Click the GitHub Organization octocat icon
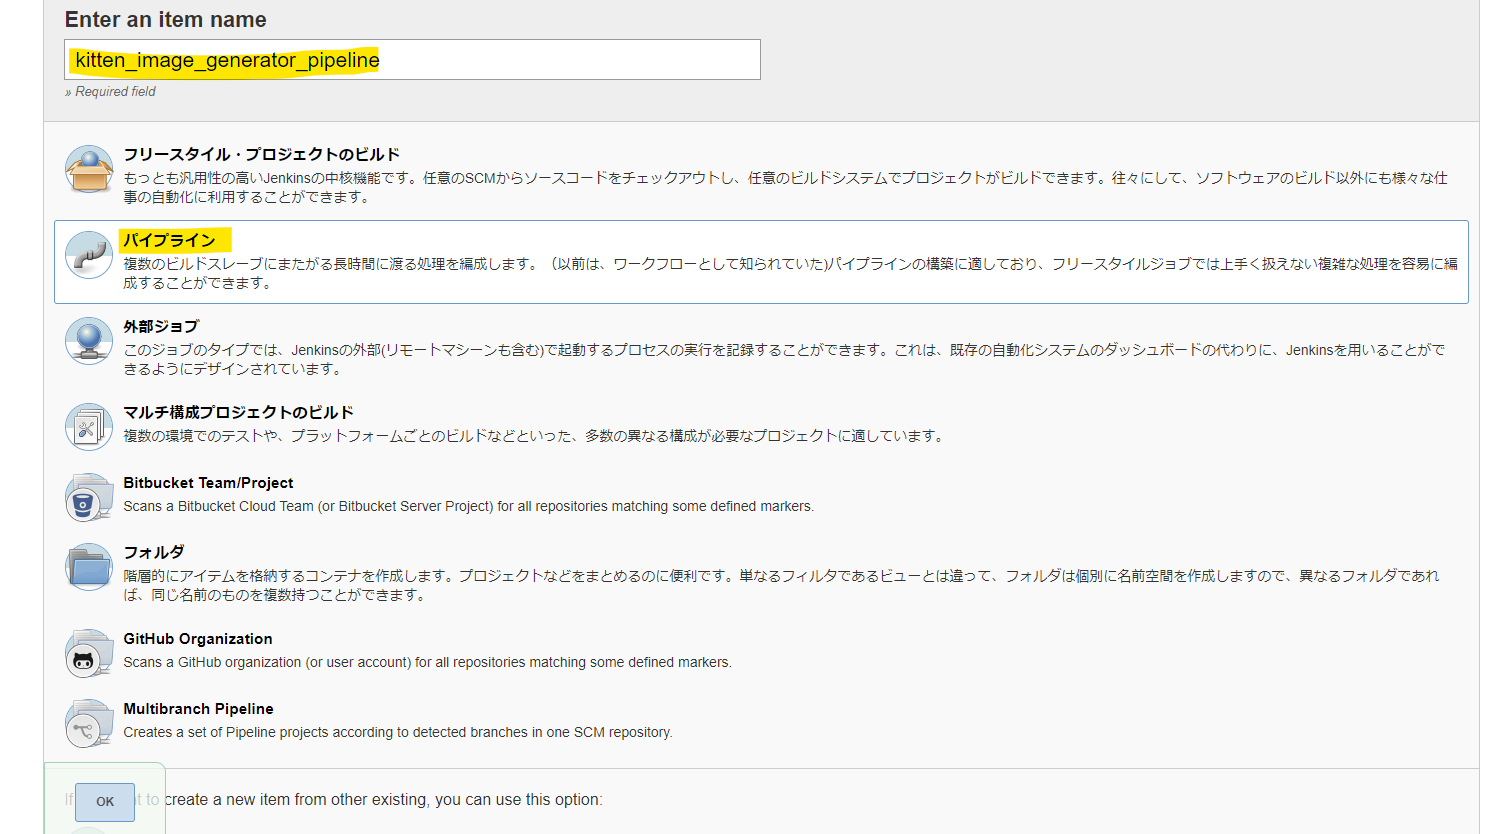This screenshot has height=834, width=1495. (x=88, y=651)
